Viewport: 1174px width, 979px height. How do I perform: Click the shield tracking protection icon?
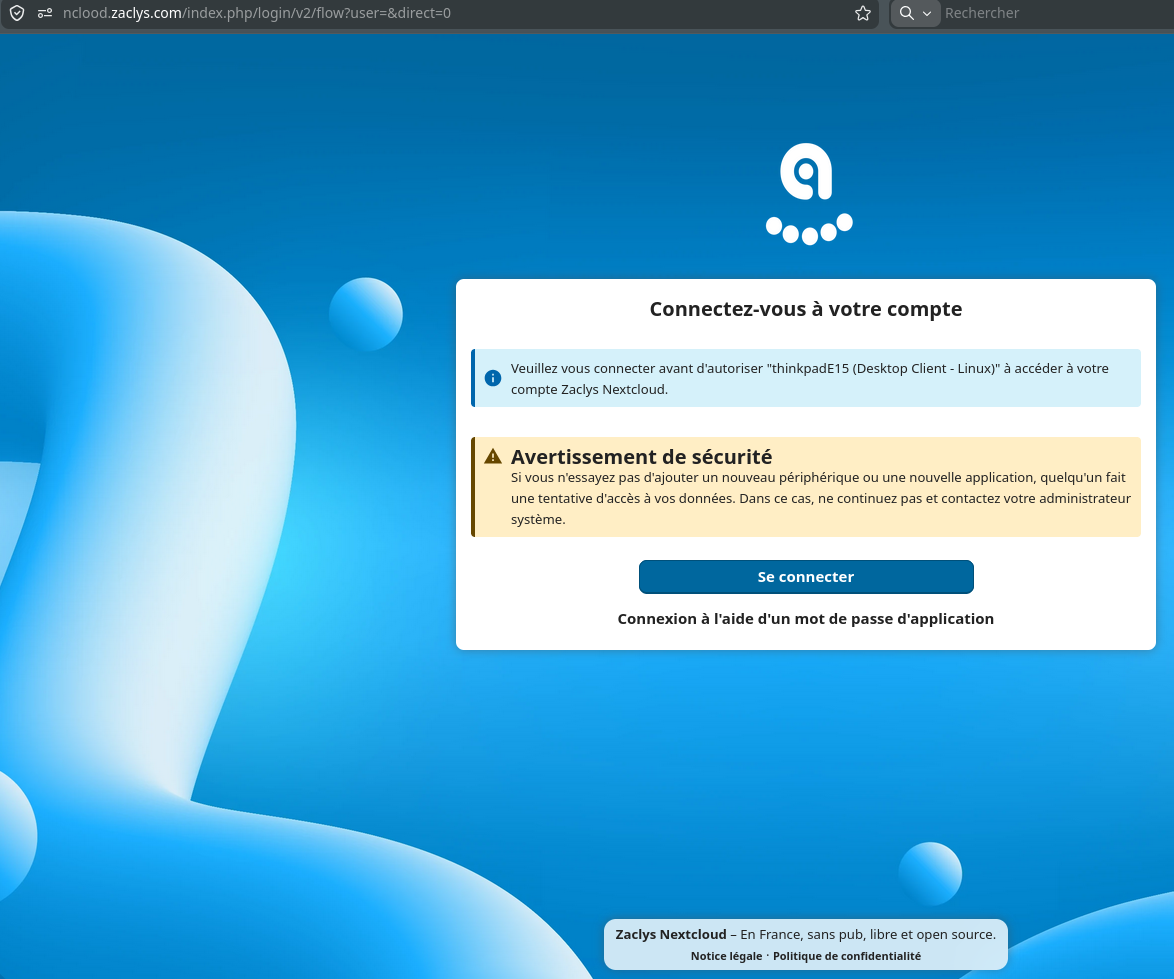click(x=16, y=13)
